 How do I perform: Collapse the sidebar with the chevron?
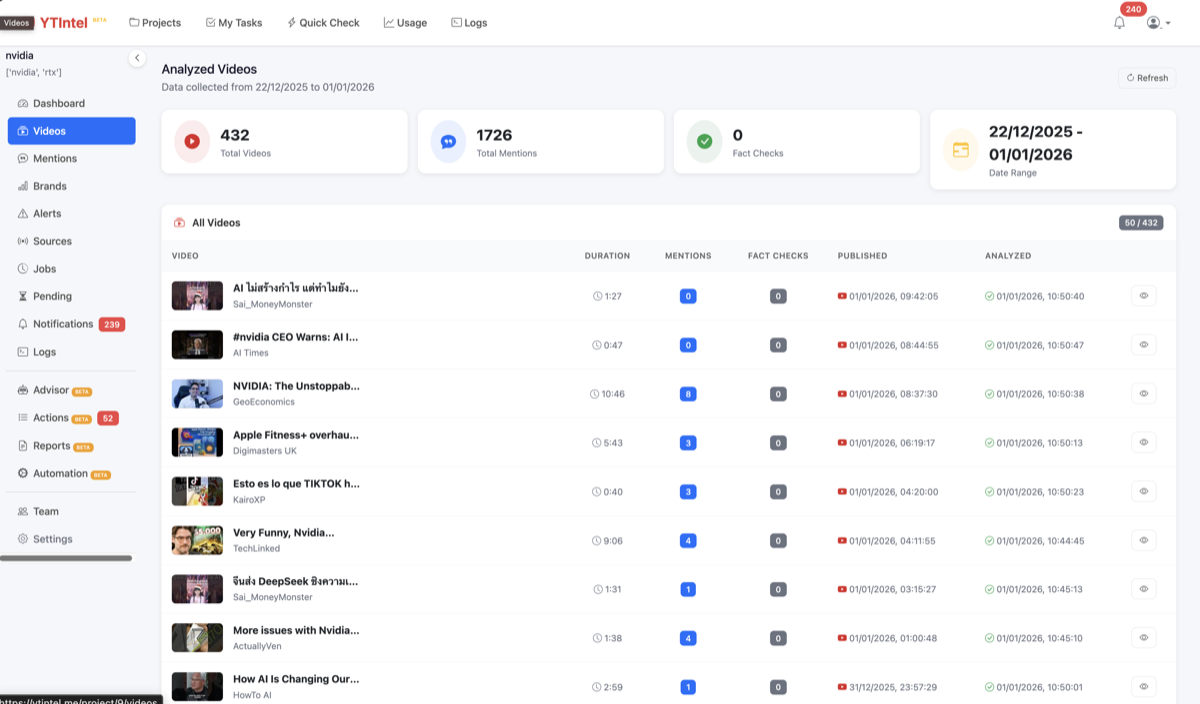tap(137, 58)
